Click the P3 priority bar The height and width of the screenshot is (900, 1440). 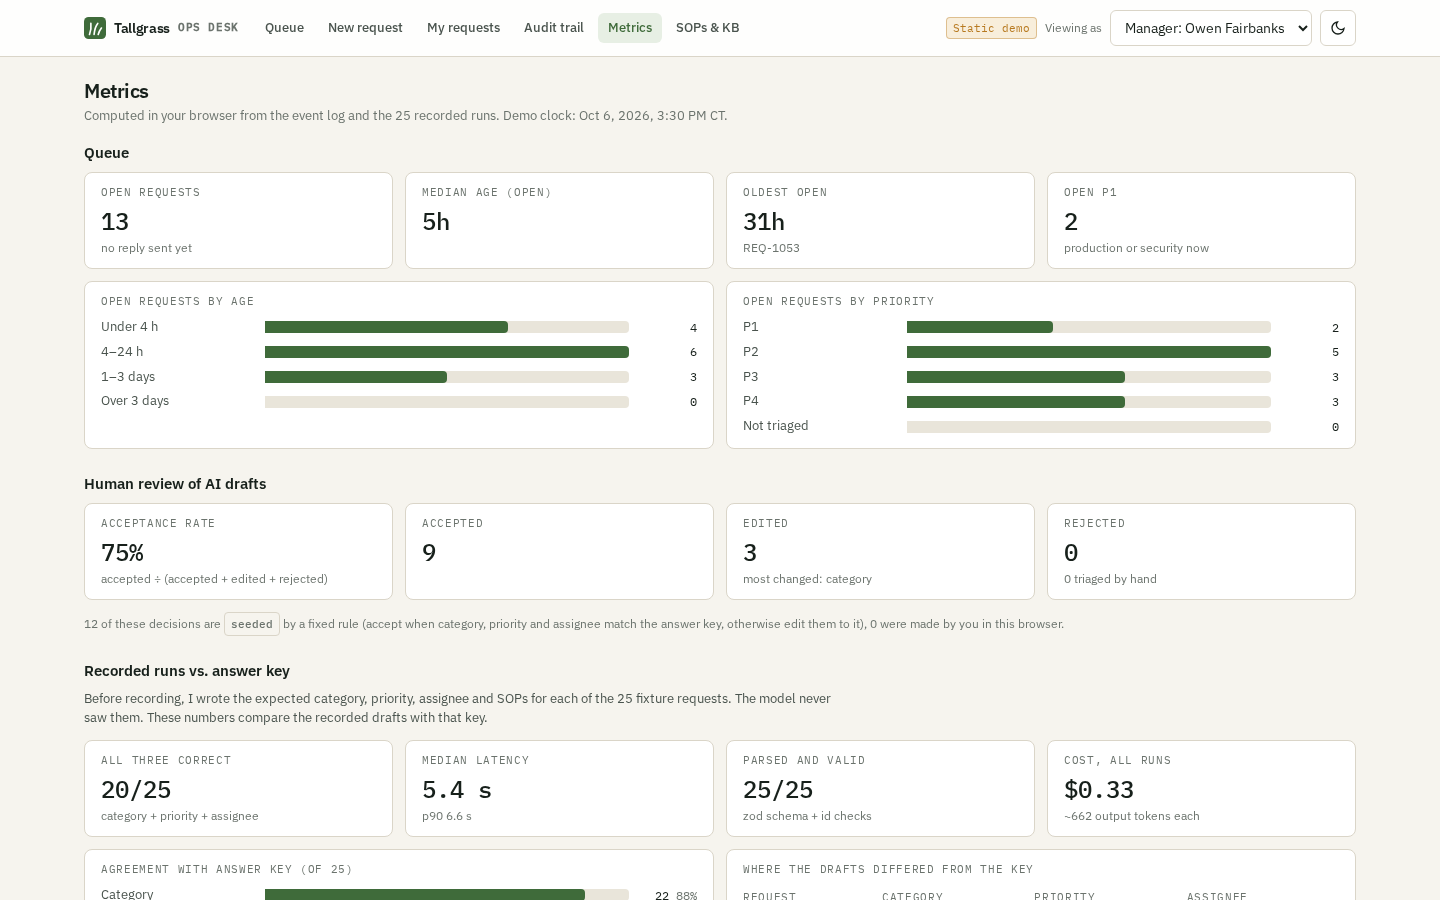click(1089, 377)
